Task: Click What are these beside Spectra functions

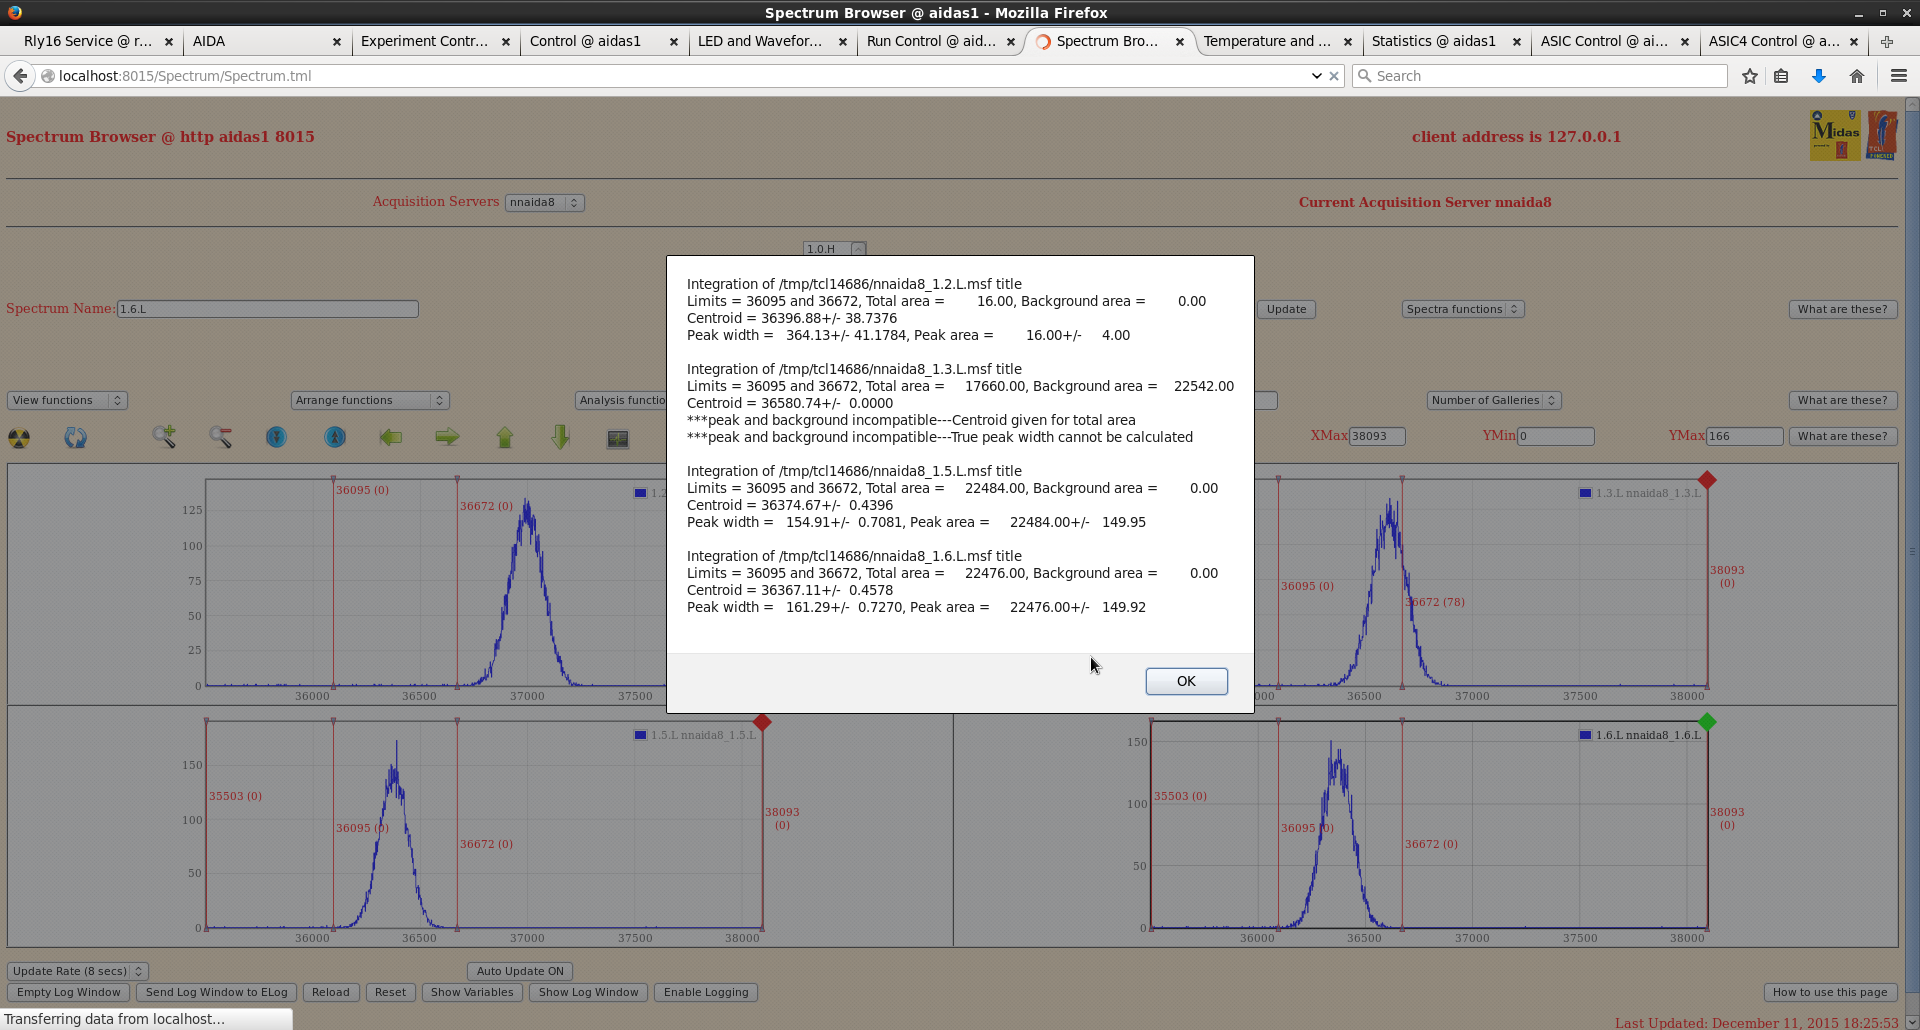Action: 1843,310
